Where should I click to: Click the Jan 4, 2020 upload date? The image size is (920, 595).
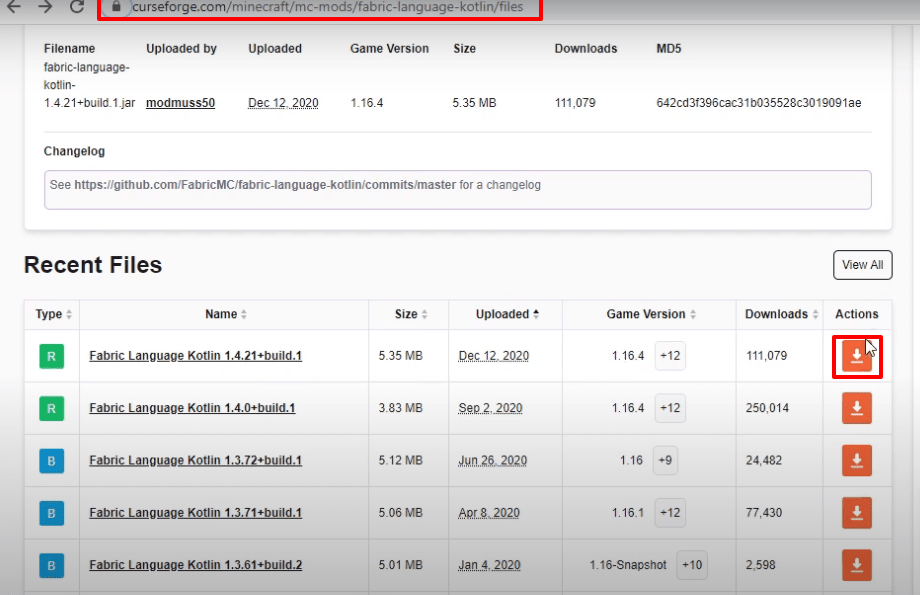coord(489,564)
